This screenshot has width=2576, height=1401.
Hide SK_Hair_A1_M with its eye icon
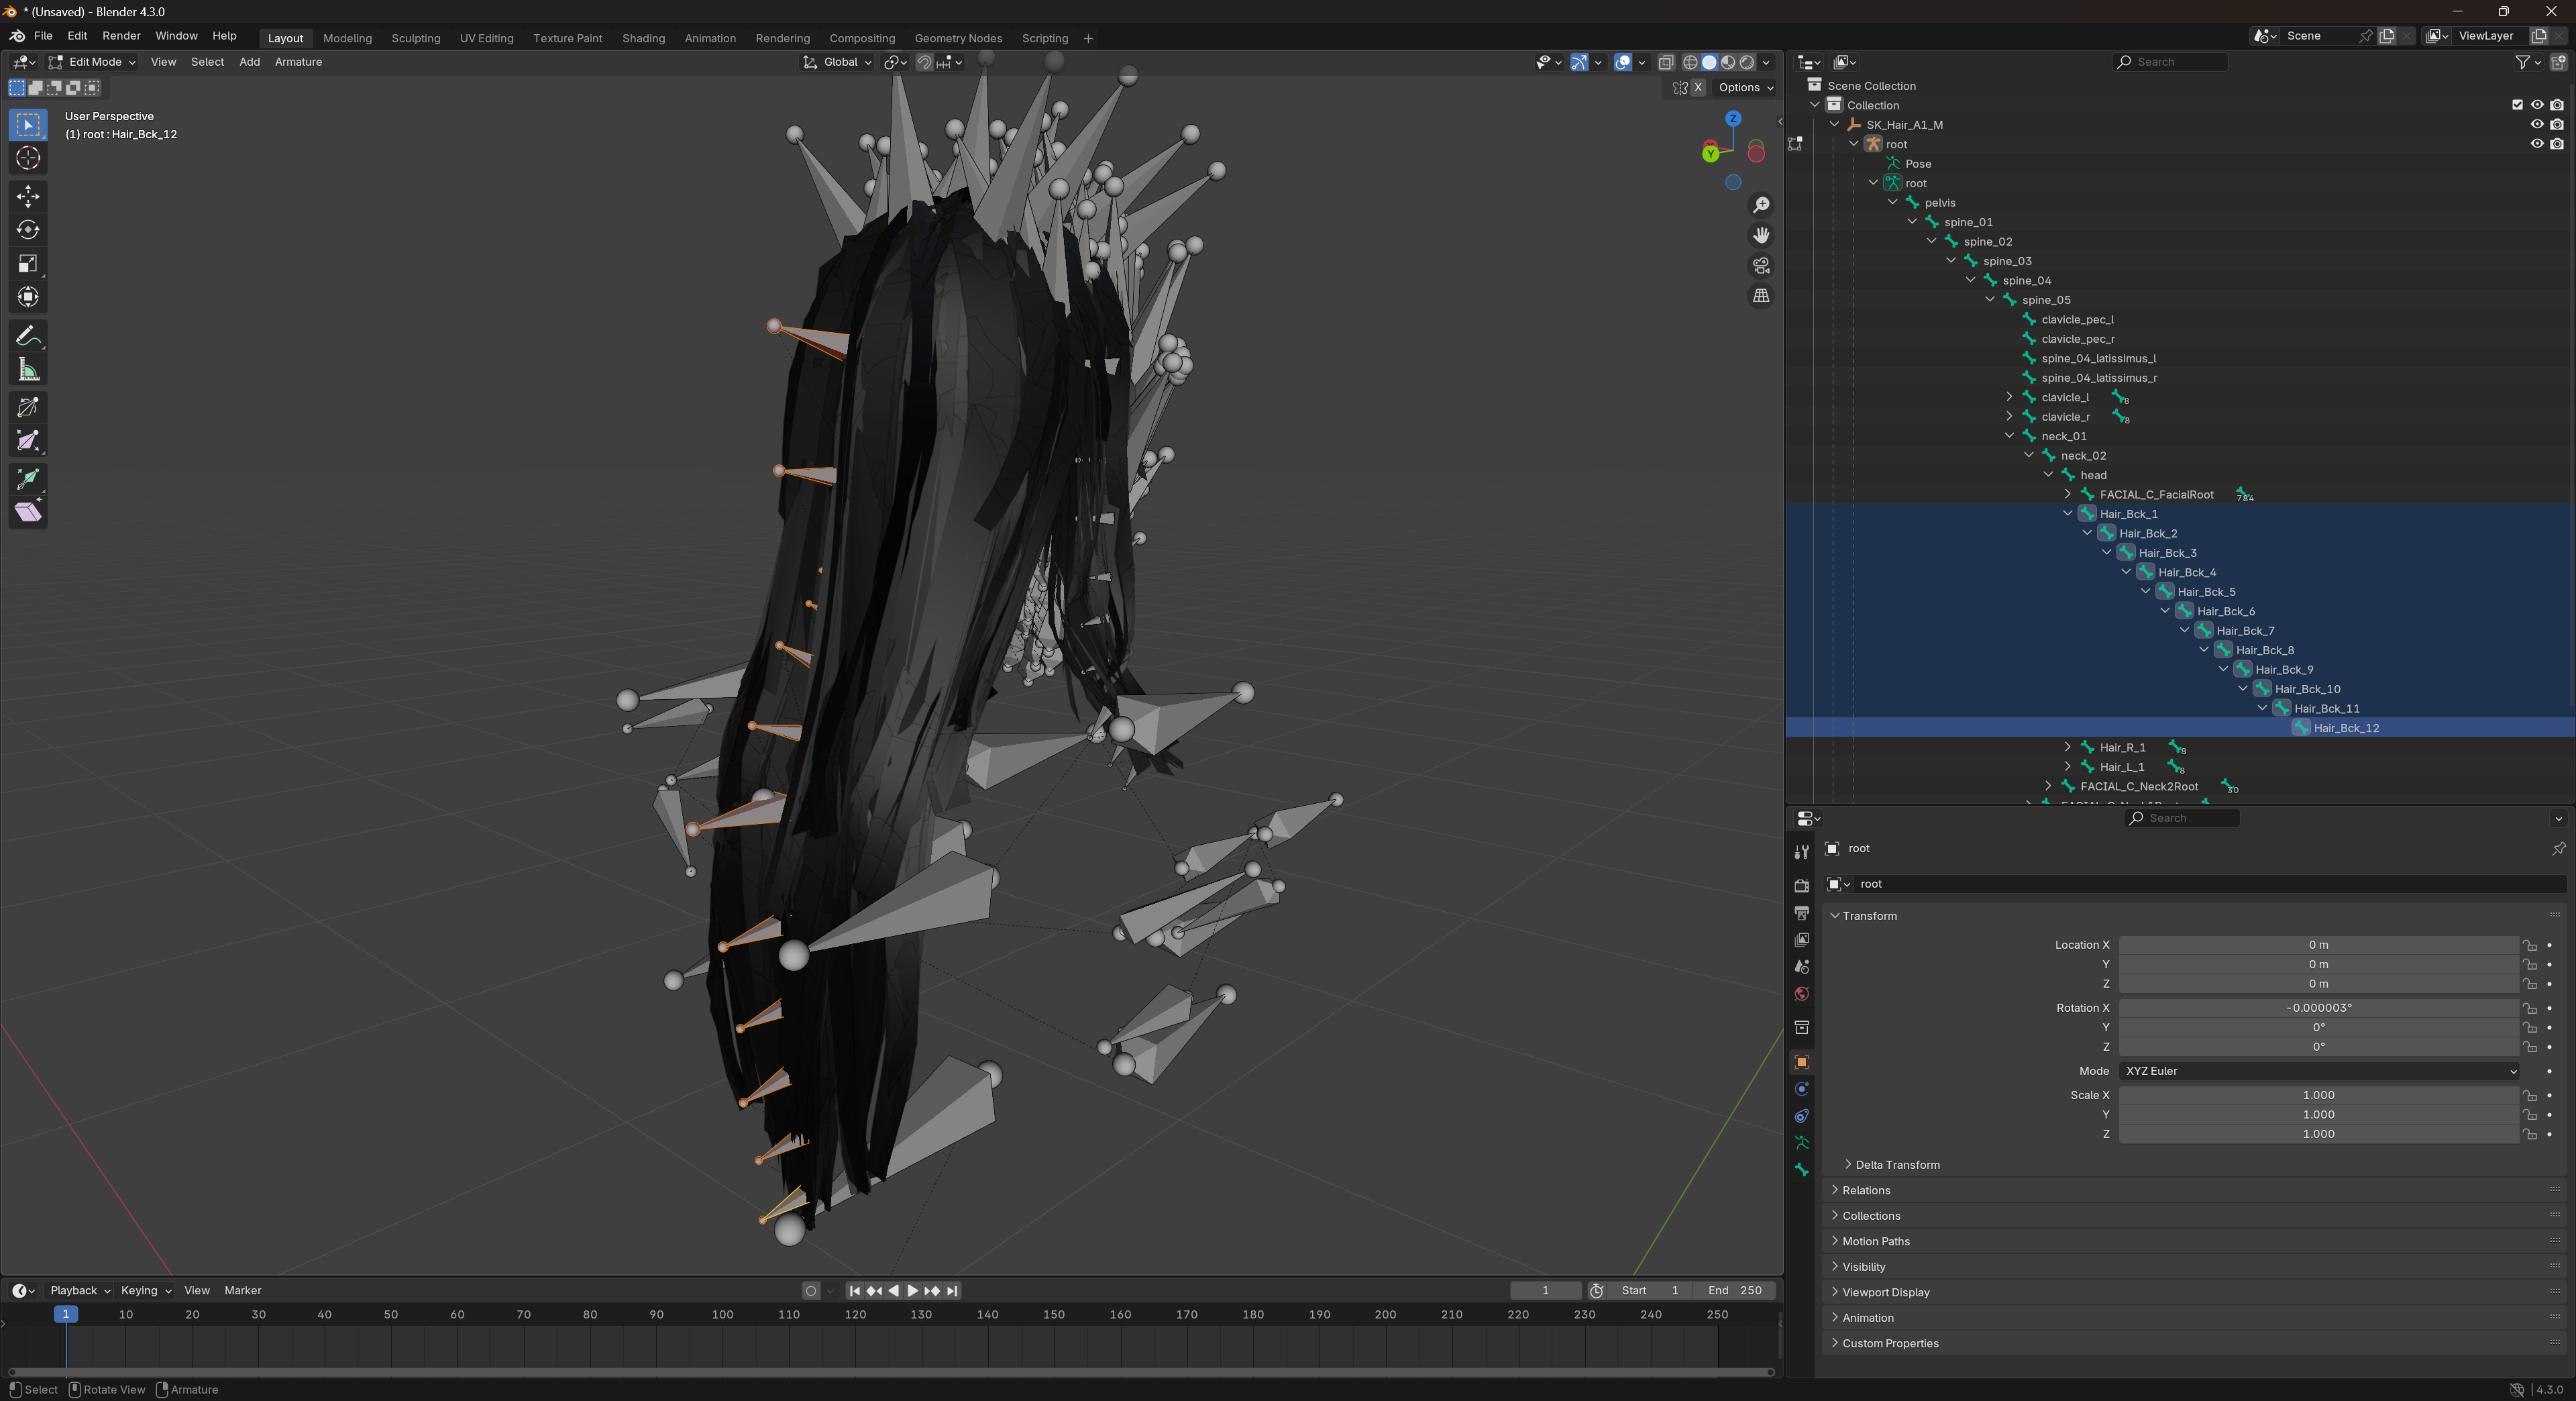click(2537, 124)
